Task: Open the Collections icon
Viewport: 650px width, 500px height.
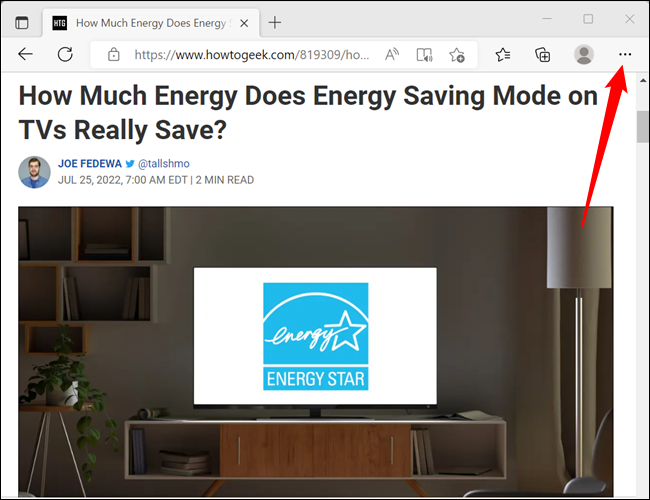Action: click(x=543, y=55)
